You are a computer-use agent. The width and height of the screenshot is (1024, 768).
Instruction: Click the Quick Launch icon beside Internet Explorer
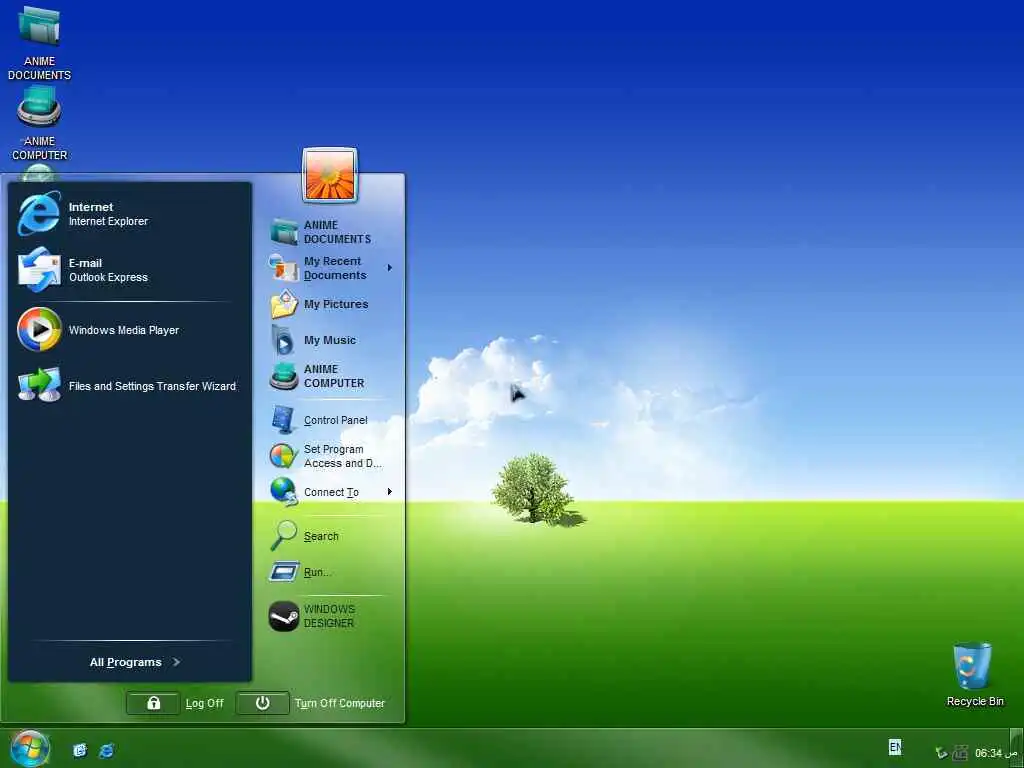[80, 750]
